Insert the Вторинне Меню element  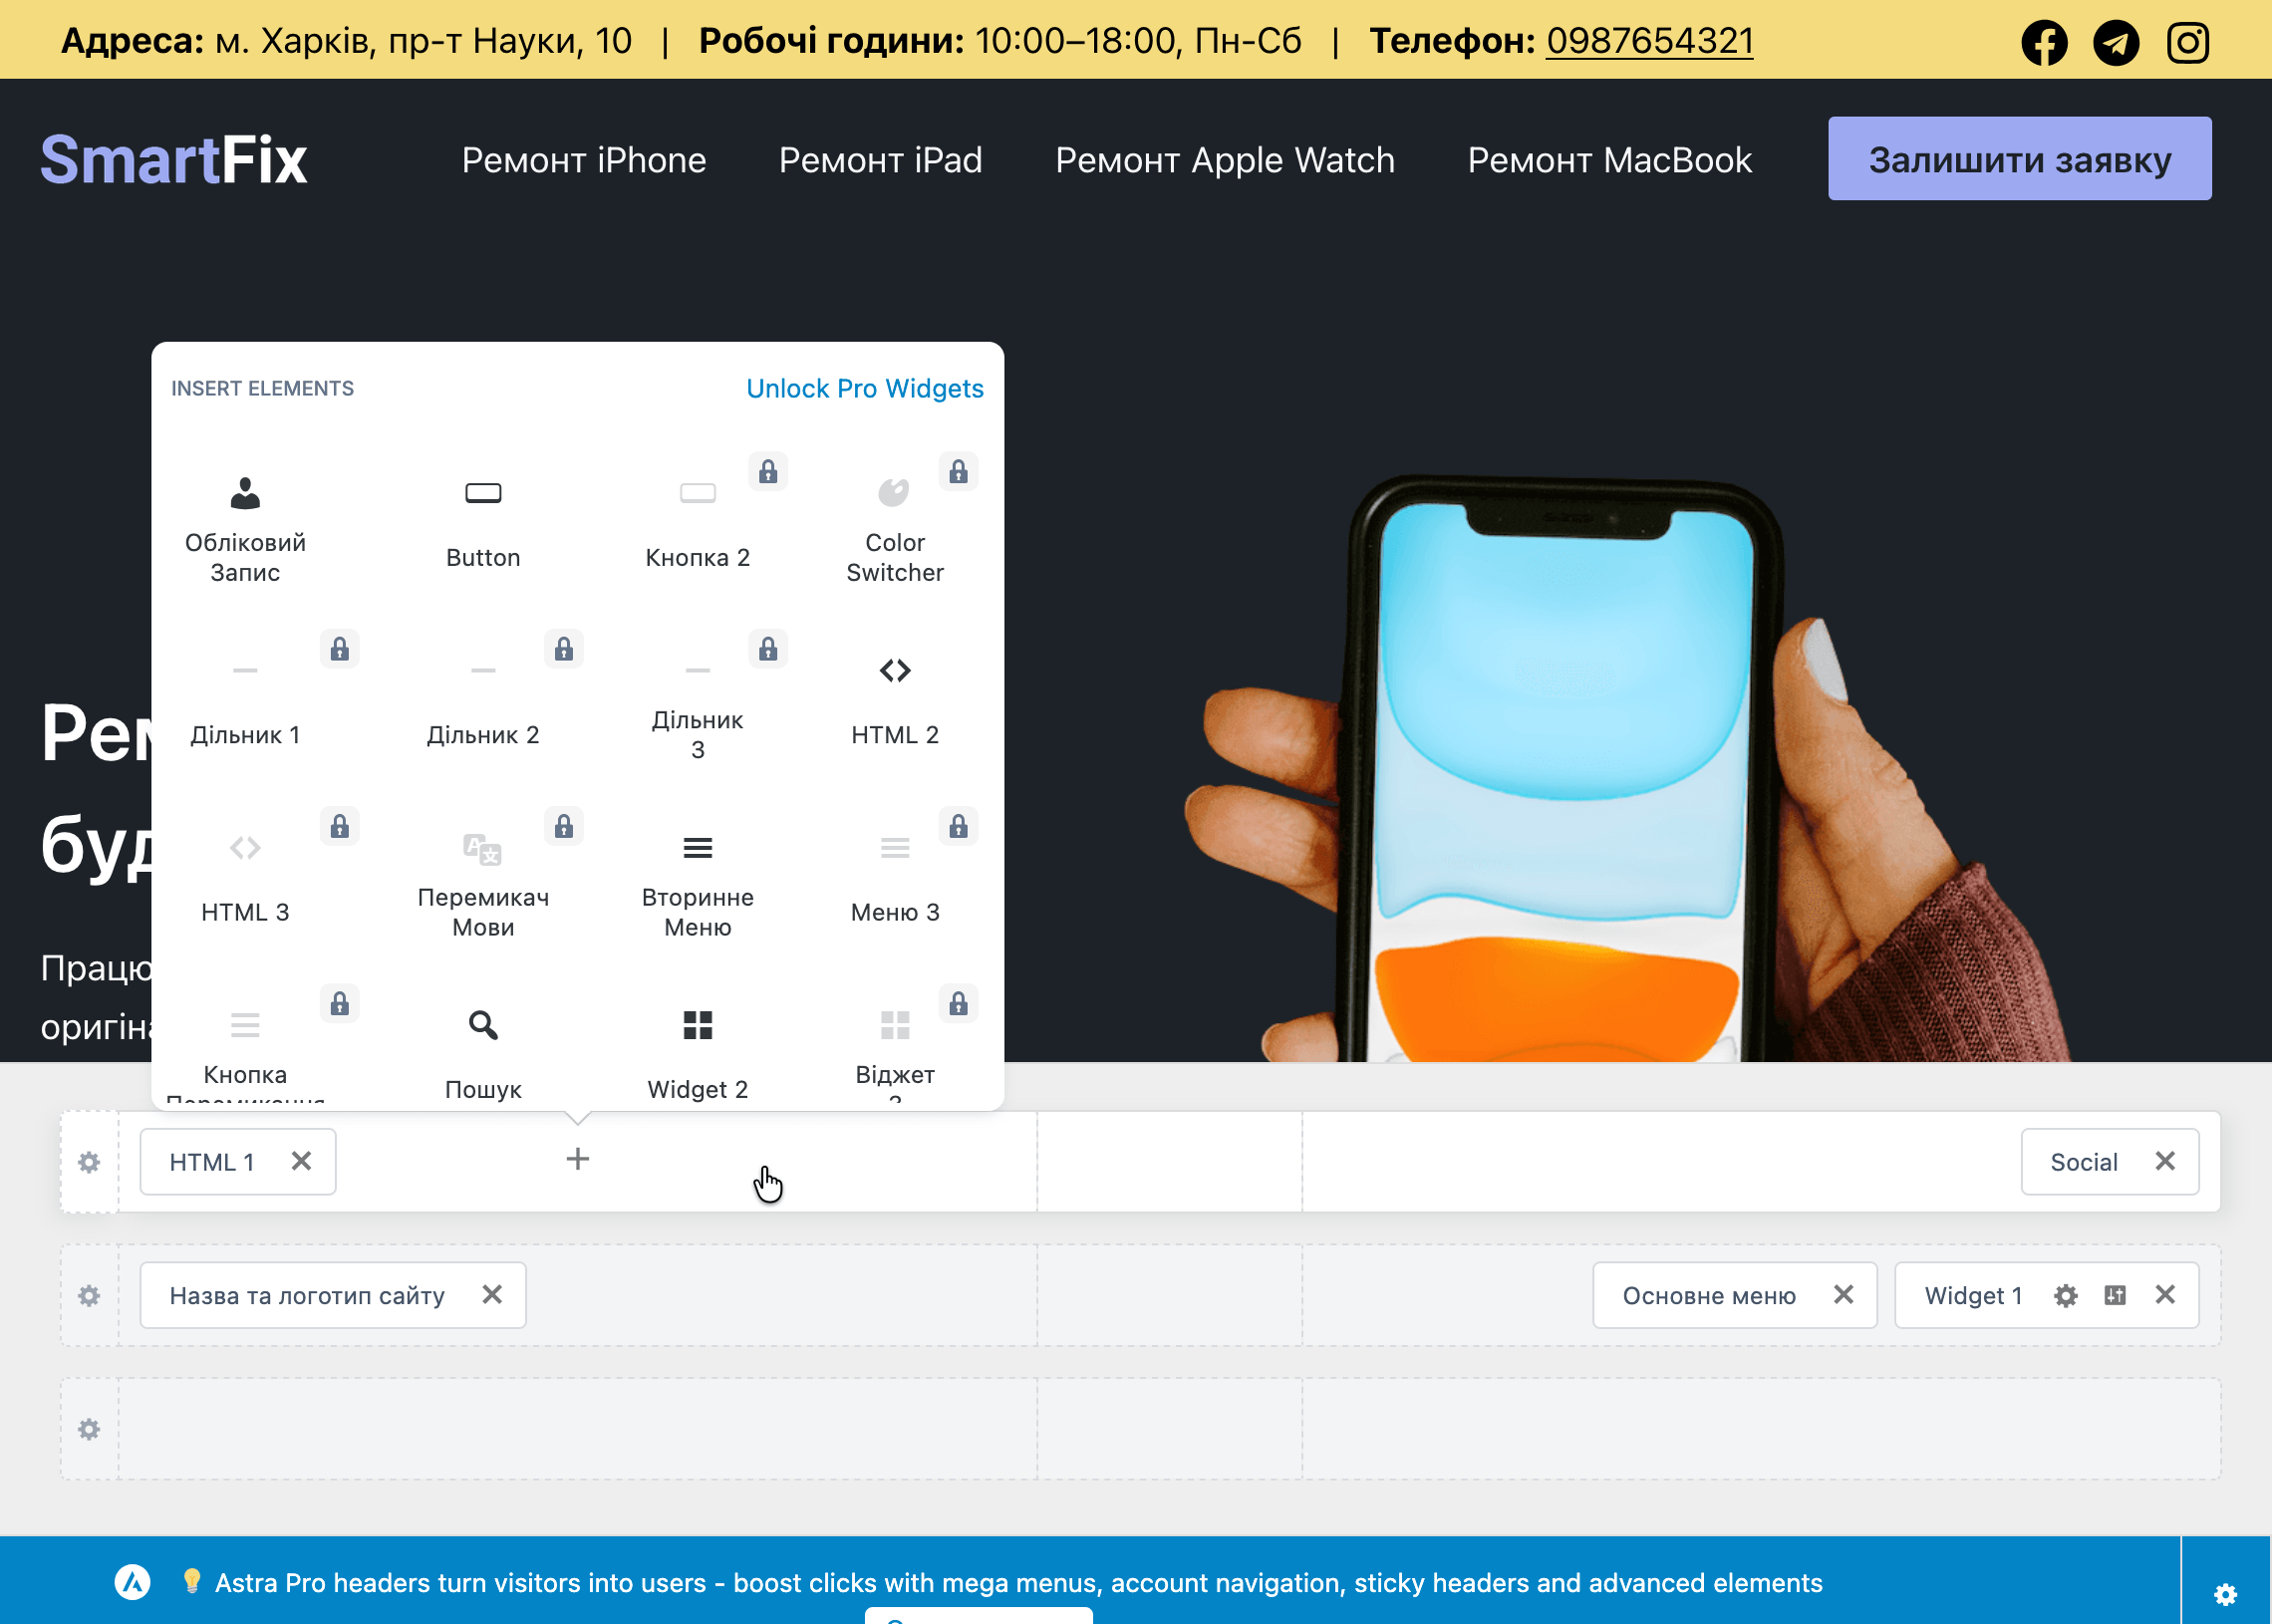click(x=698, y=883)
